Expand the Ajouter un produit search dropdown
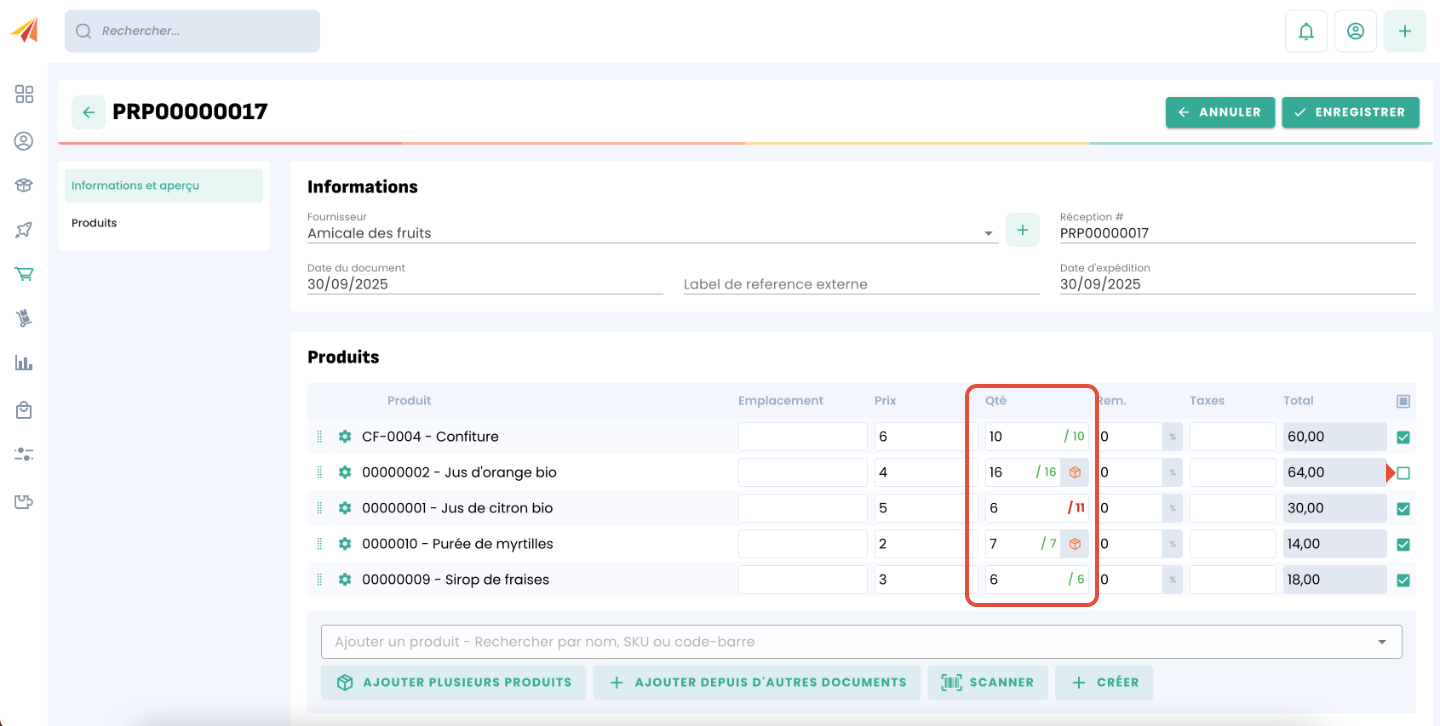Screen dimensions: 1440x726 coord(1382,642)
